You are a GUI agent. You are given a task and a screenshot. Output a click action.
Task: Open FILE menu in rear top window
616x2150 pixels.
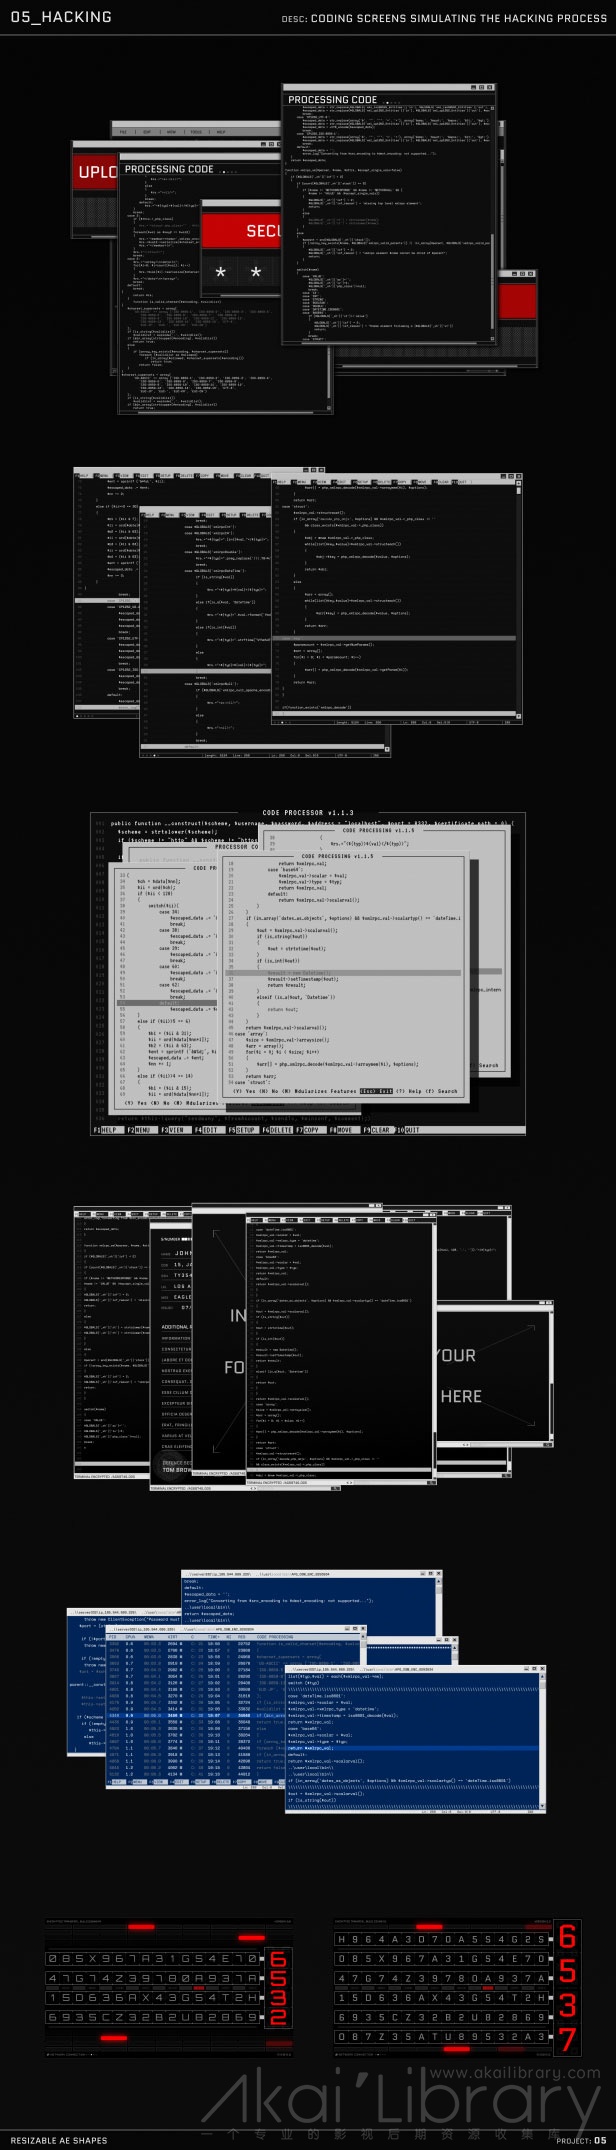123,132
